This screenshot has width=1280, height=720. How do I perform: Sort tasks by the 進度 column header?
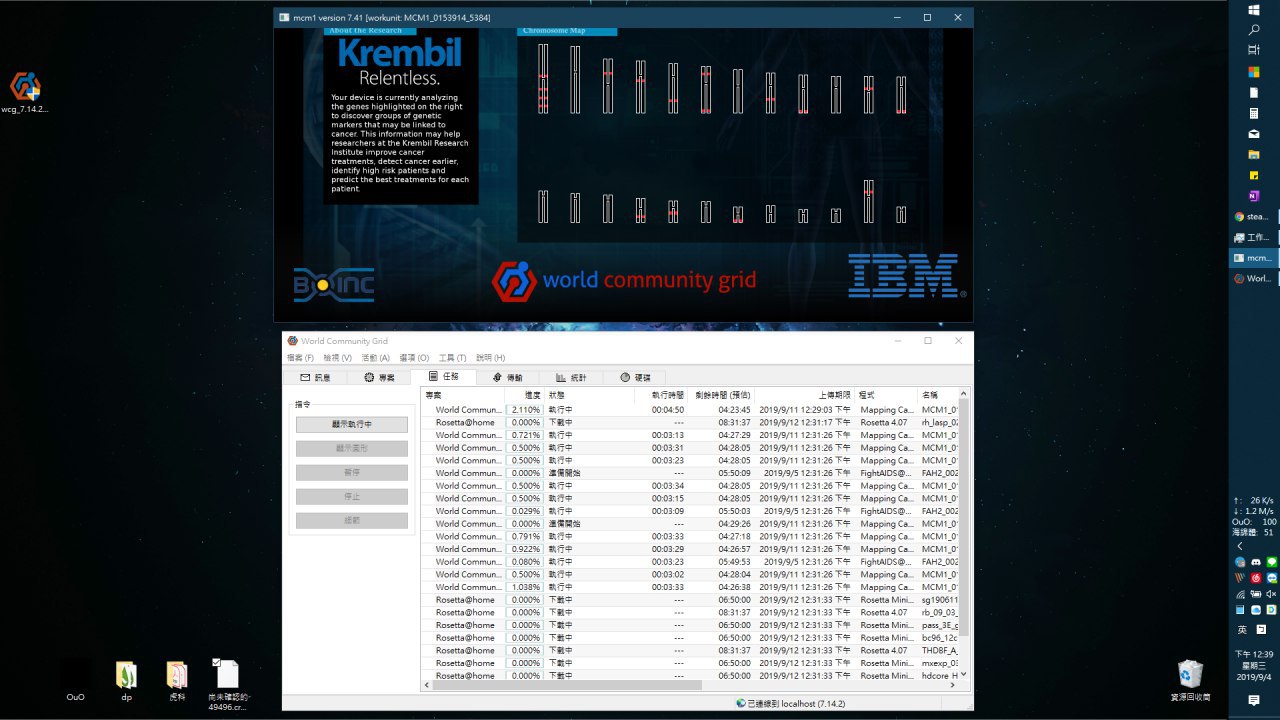525,396
